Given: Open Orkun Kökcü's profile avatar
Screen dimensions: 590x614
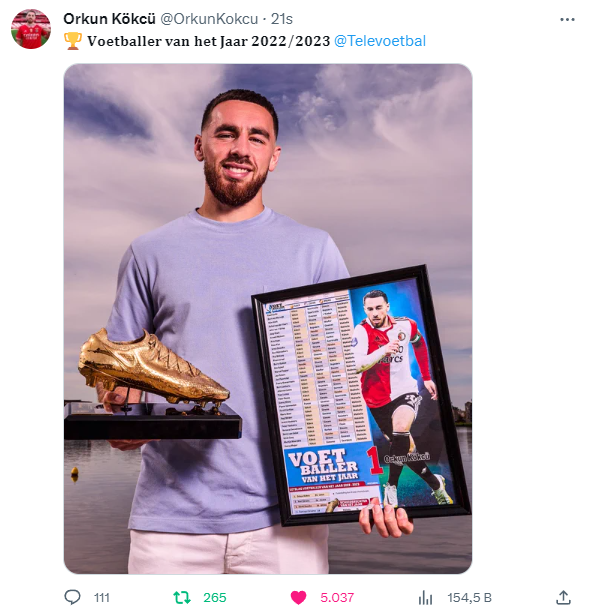Looking at the screenshot, I should [x=31, y=29].
